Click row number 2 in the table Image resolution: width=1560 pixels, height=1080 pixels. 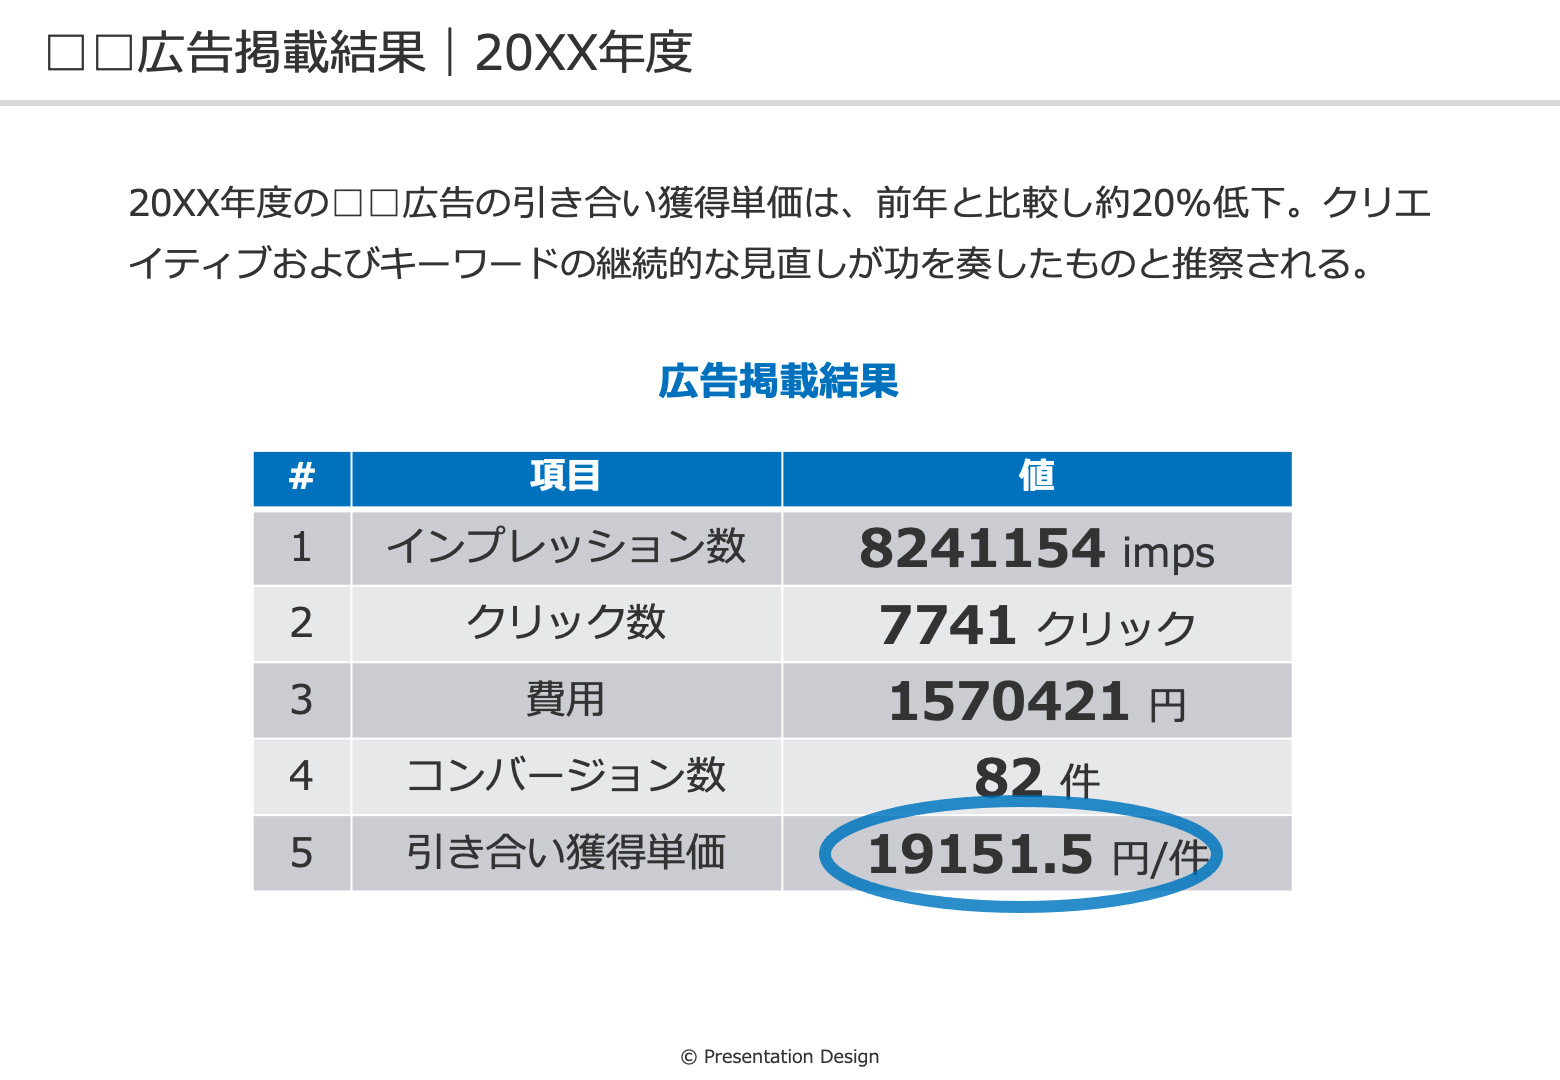(x=302, y=624)
